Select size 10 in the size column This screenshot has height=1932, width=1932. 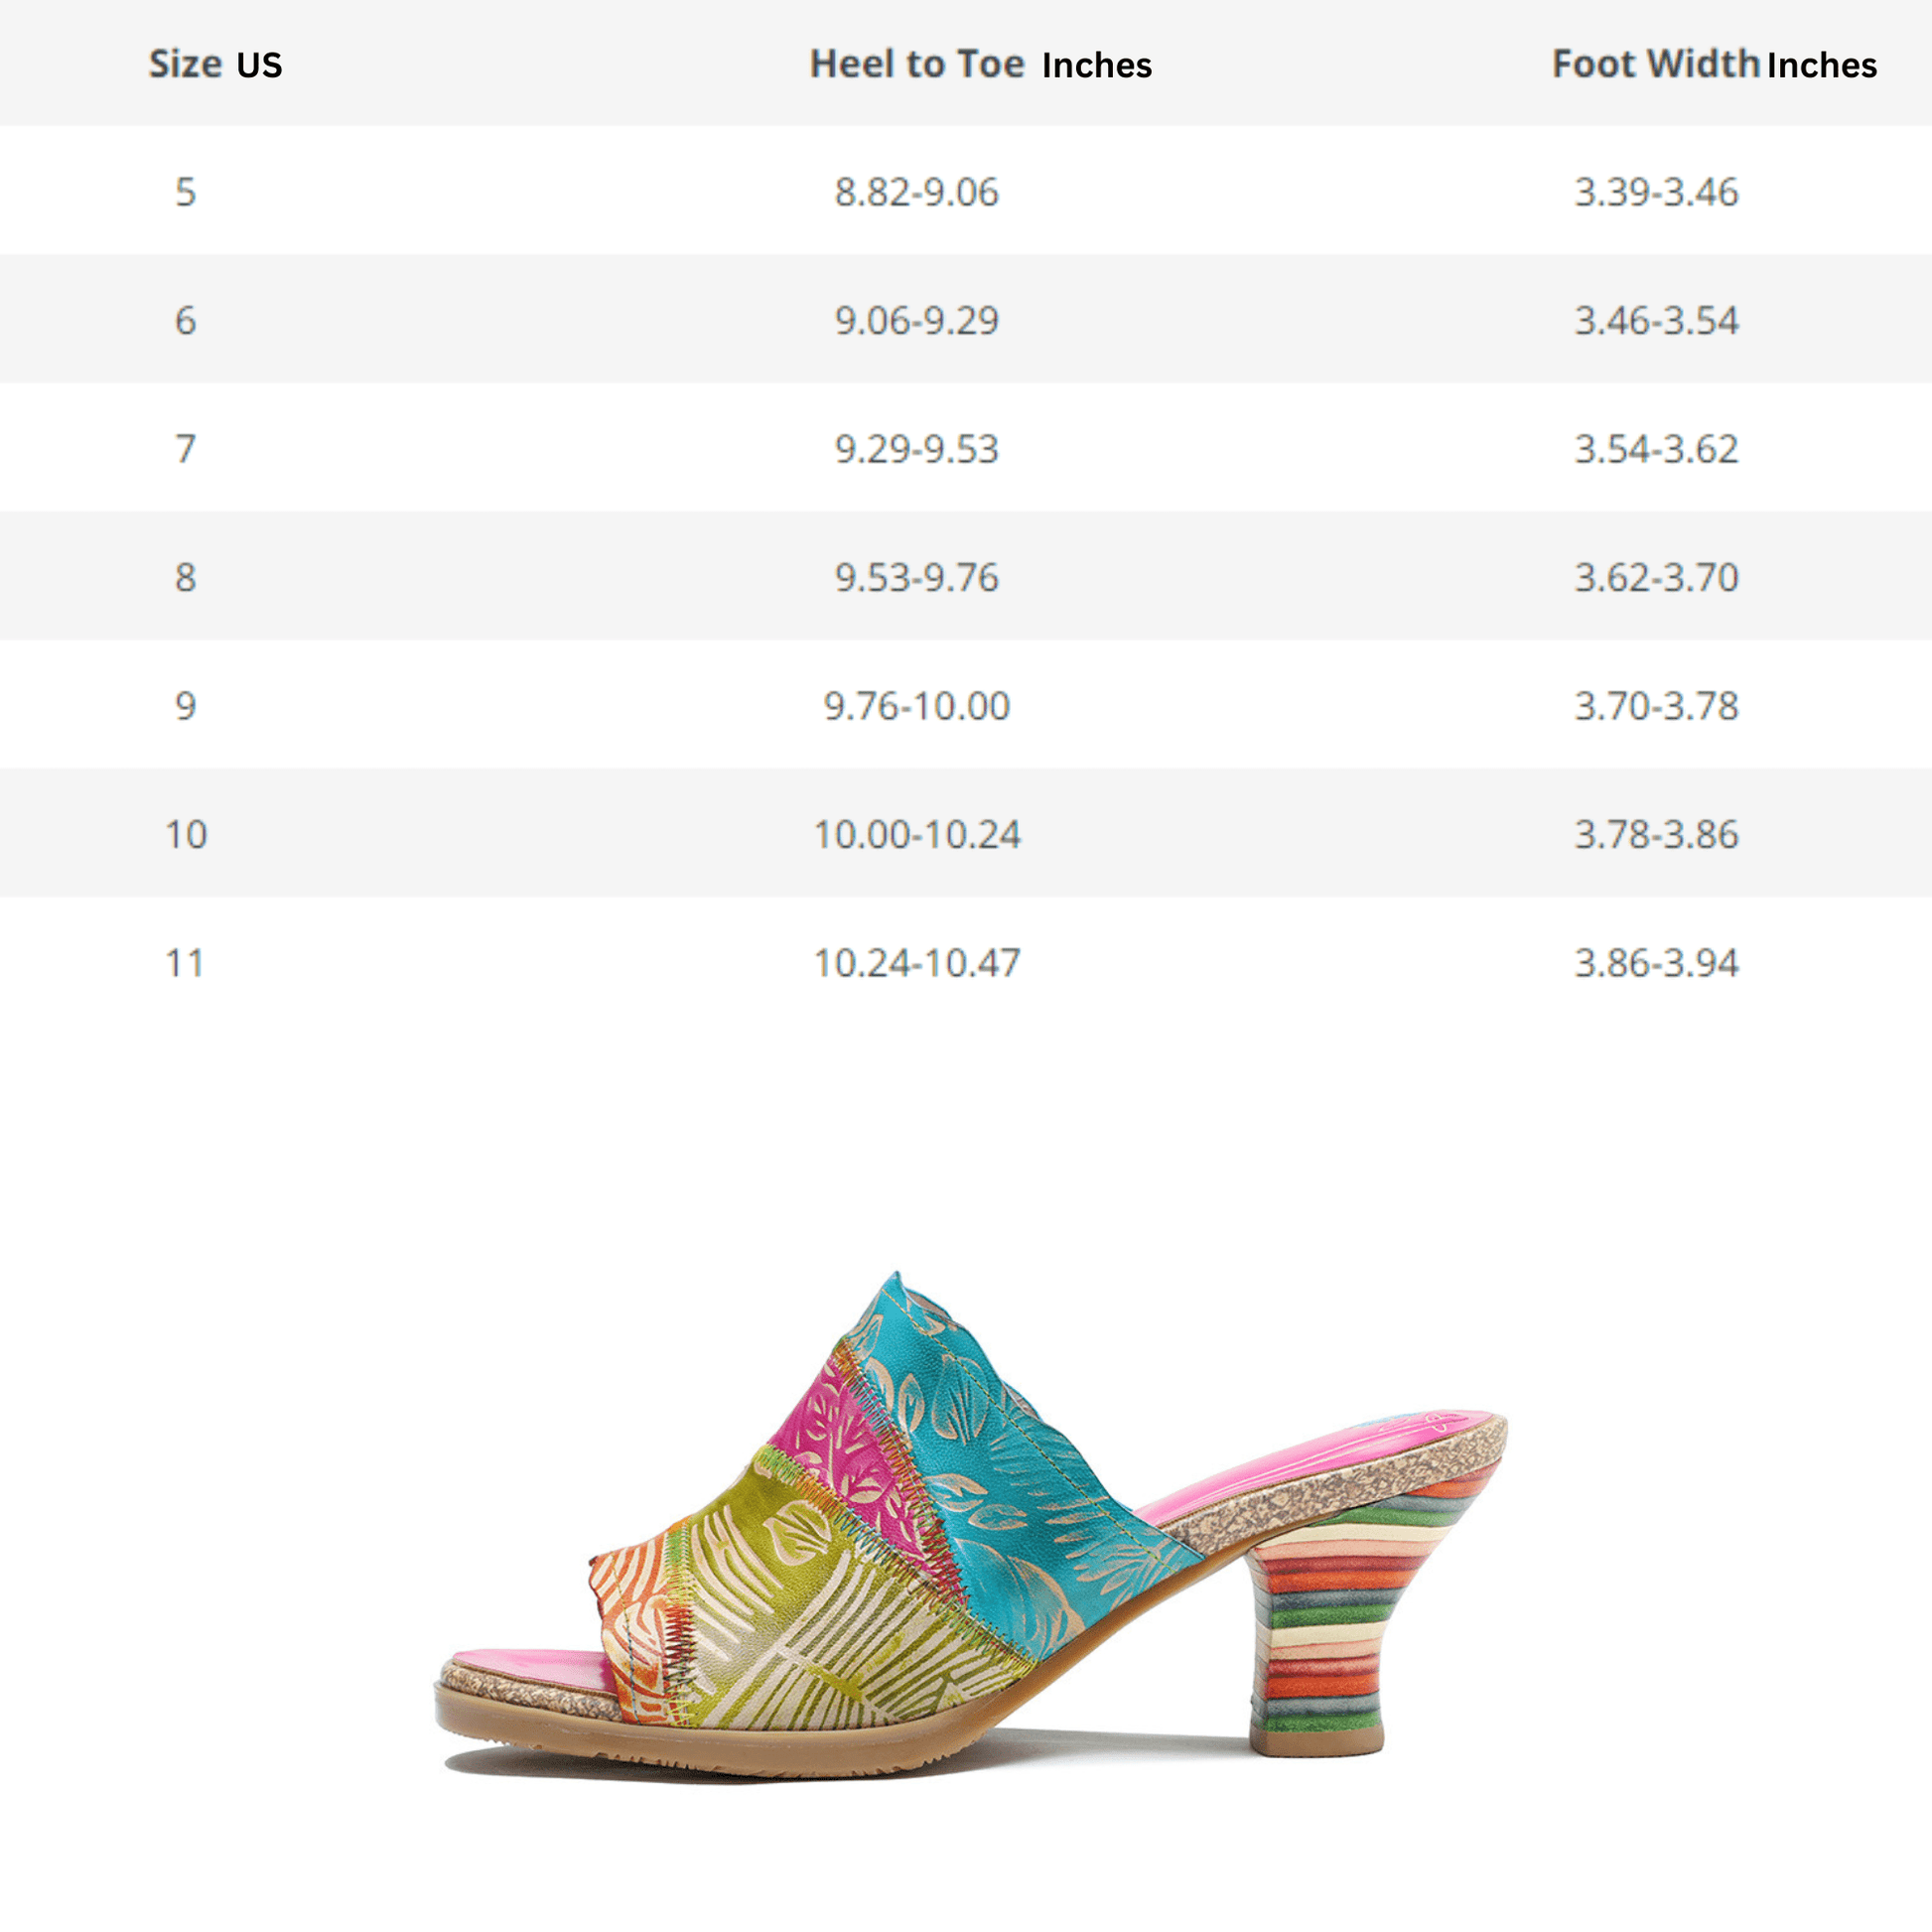pos(186,834)
